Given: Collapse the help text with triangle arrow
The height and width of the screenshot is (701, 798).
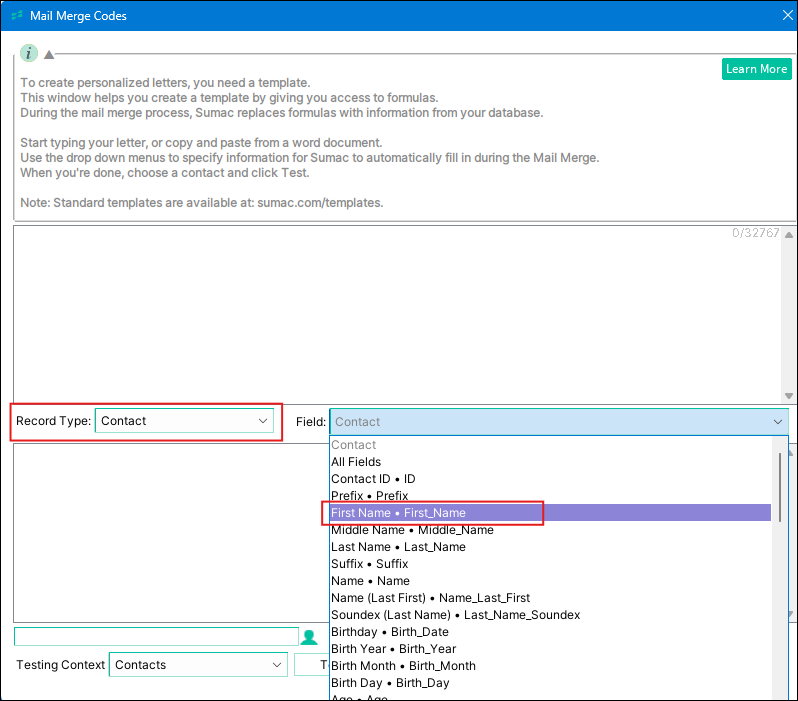Looking at the screenshot, I should [49, 54].
